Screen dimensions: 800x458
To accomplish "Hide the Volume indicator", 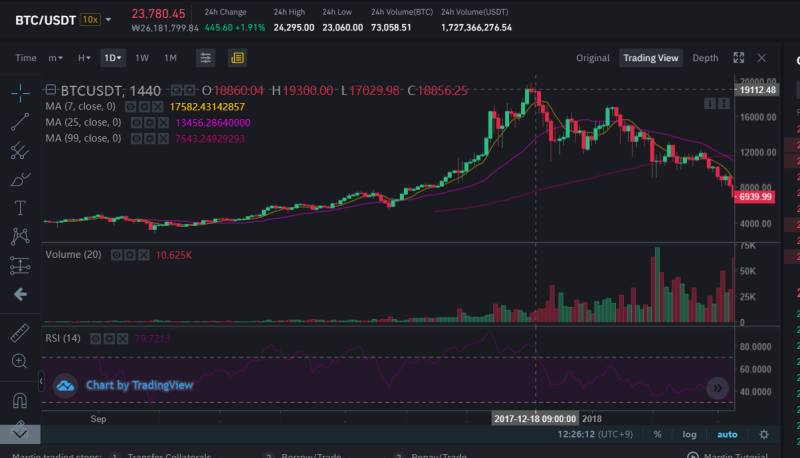I will pos(116,255).
